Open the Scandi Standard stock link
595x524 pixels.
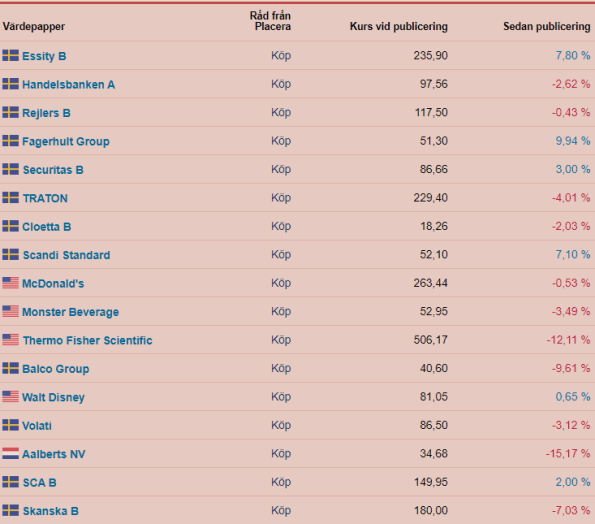coord(66,255)
